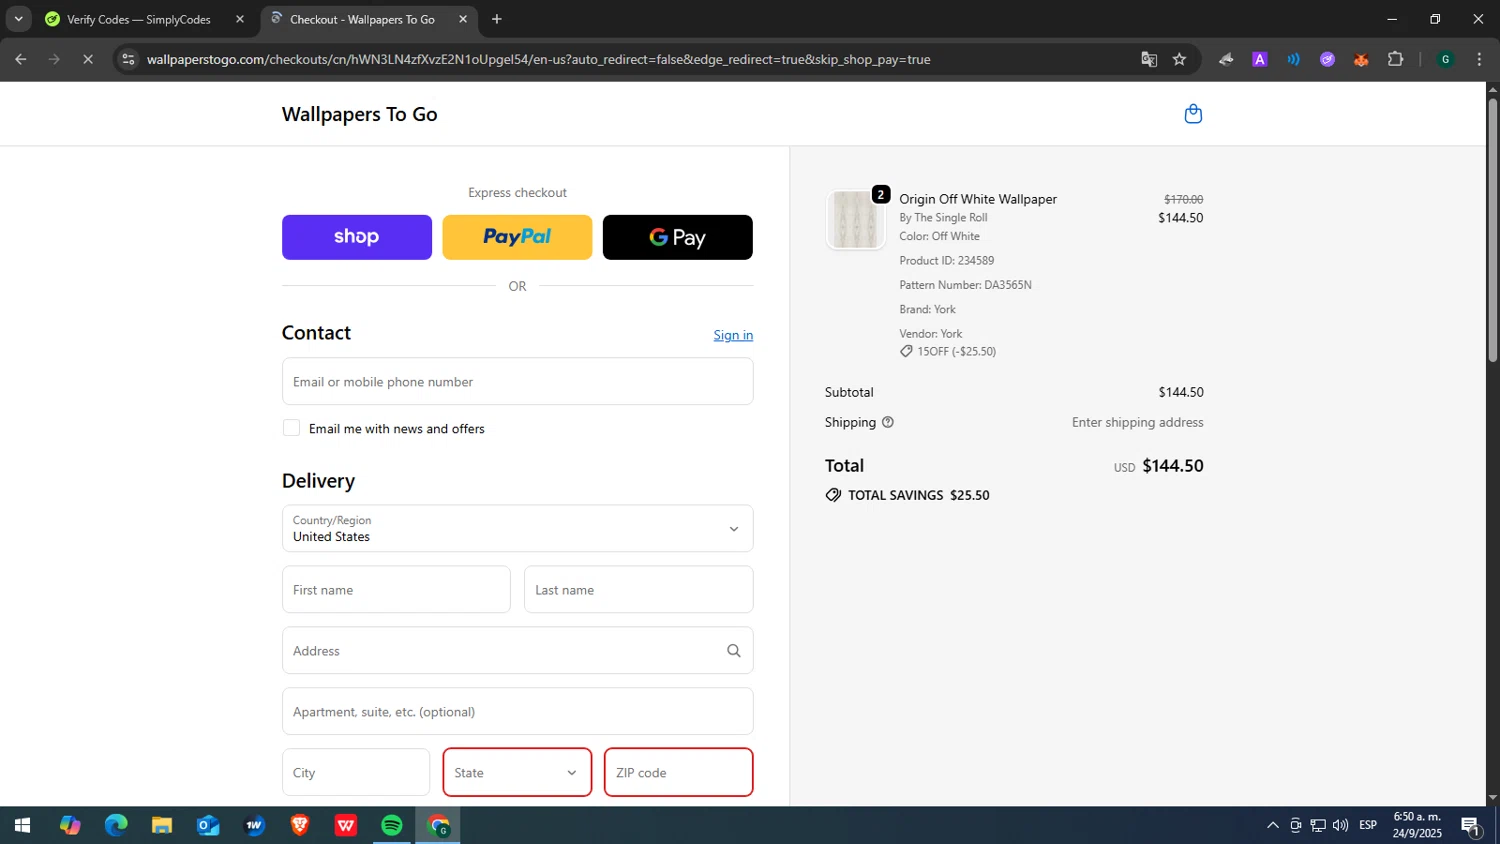
Task: Go back using browser back arrow
Action: tap(21, 59)
